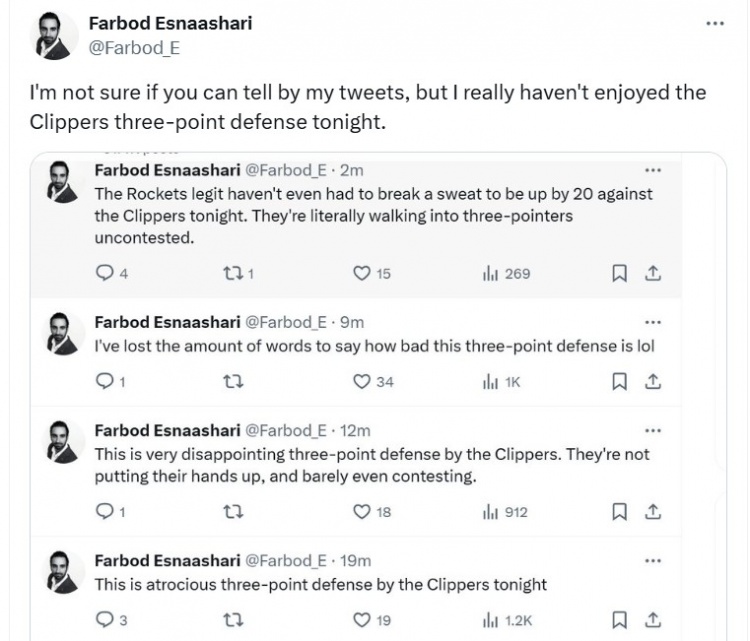View the 1.2K views analytics
The image size is (750, 641).
pyautogui.click(x=491, y=620)
